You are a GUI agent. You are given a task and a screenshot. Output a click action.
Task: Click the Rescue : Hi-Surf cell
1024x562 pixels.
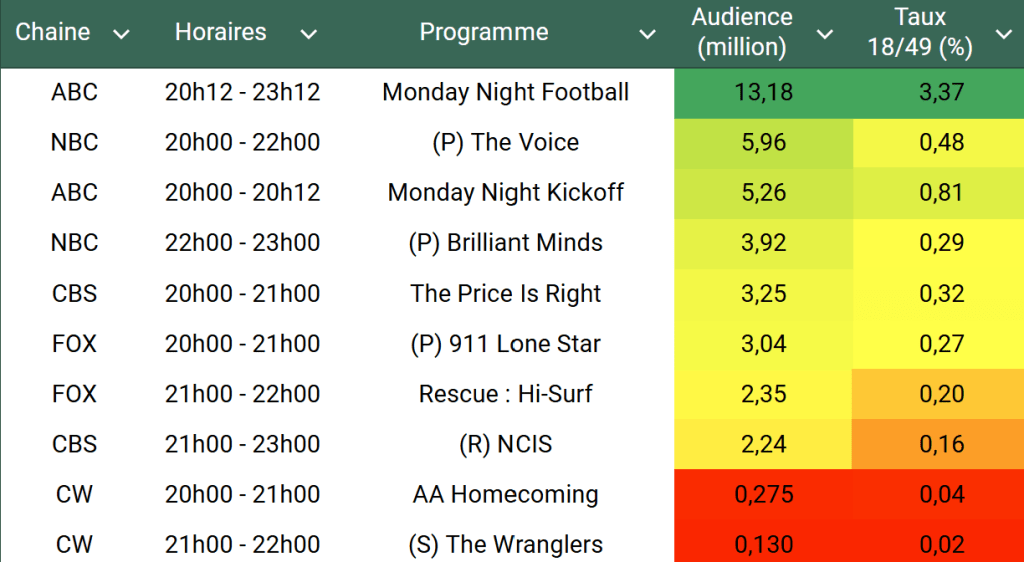pos(506,394)
